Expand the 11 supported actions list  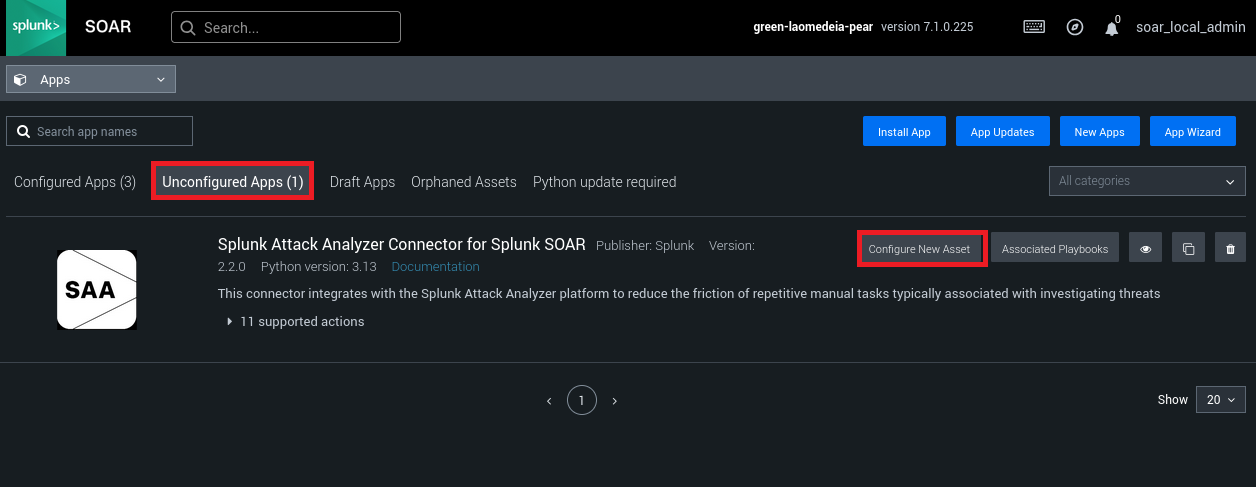pos(295,322)
